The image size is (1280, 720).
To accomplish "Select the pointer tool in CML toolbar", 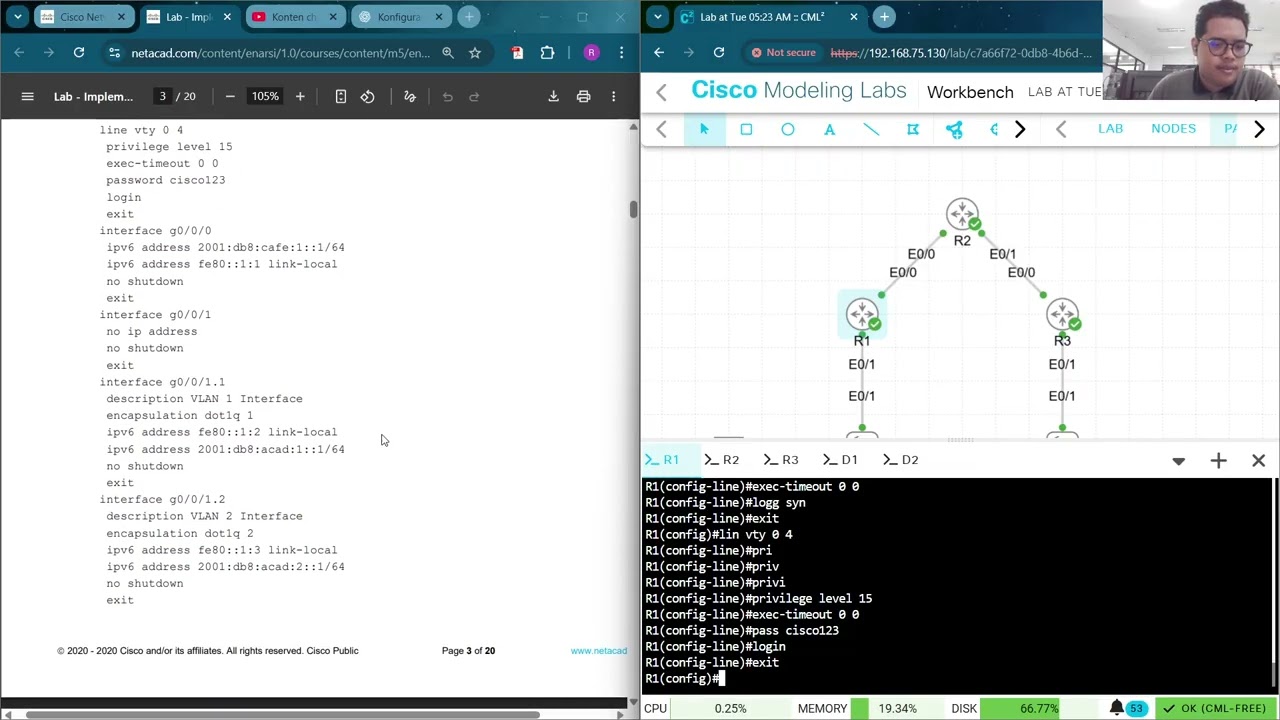I will click(x=704, y=129).
